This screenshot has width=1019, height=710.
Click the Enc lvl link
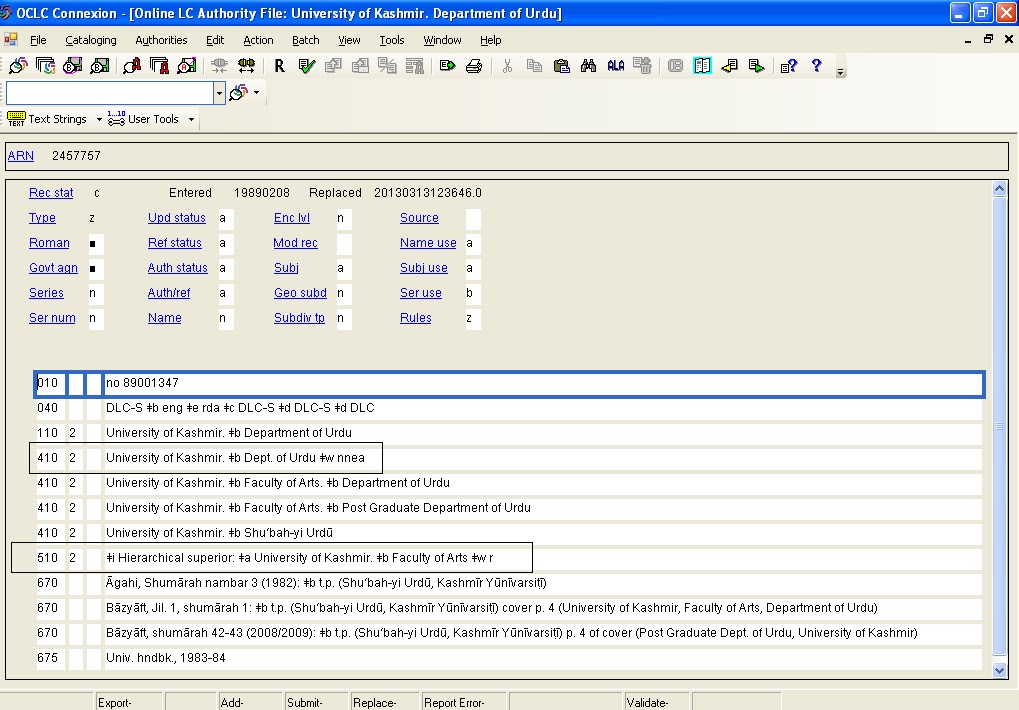click(x=292, y=218)
